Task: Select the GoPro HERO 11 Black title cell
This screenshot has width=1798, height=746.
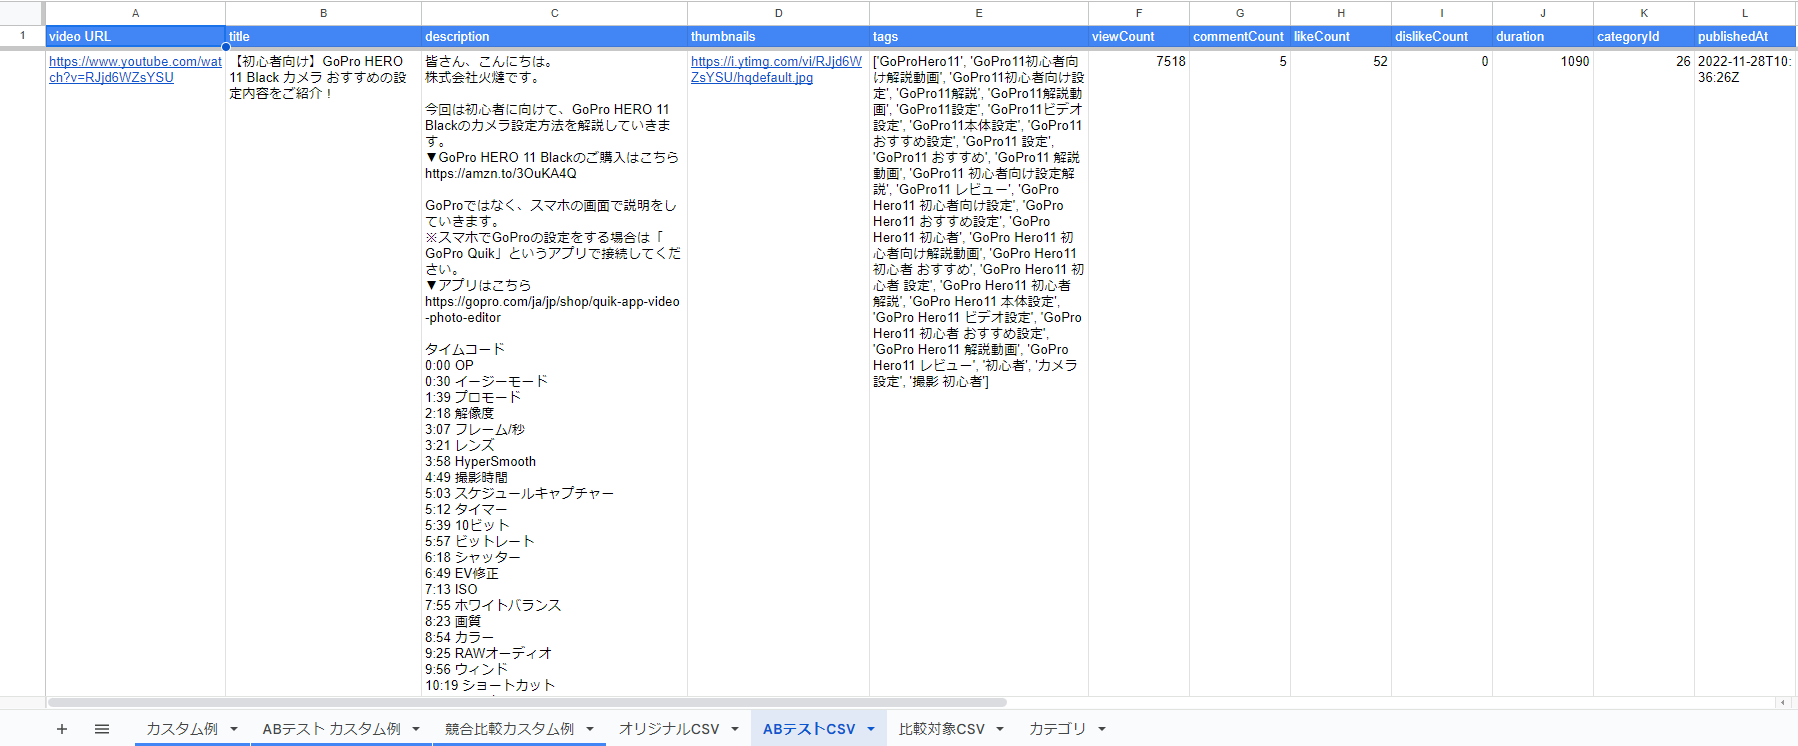Action: tap(323, 372)
